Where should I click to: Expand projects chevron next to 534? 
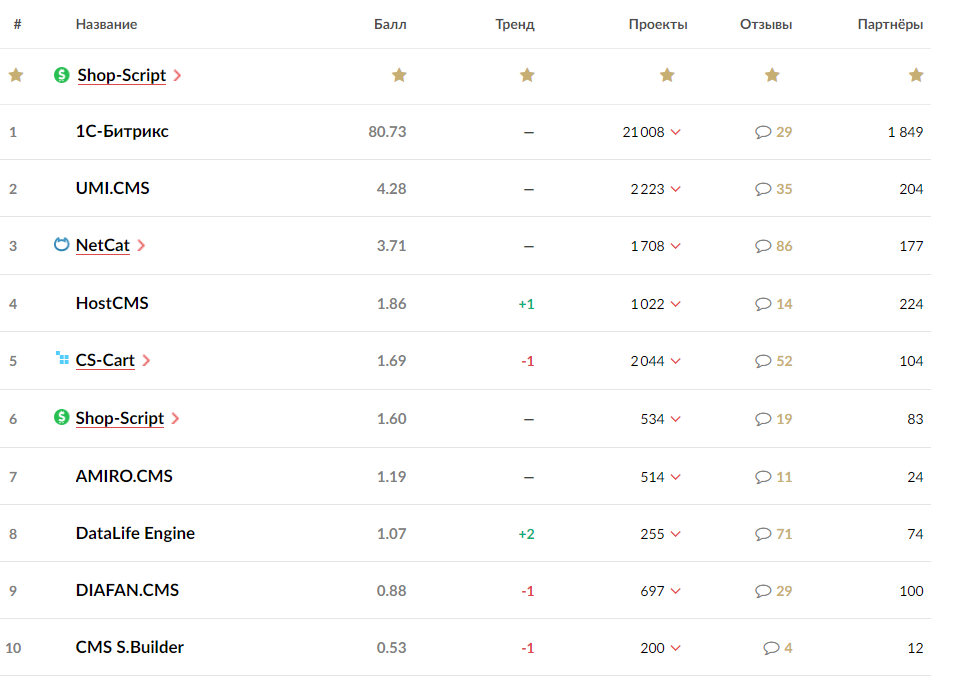pyautogui.click(x=675, y=419)
